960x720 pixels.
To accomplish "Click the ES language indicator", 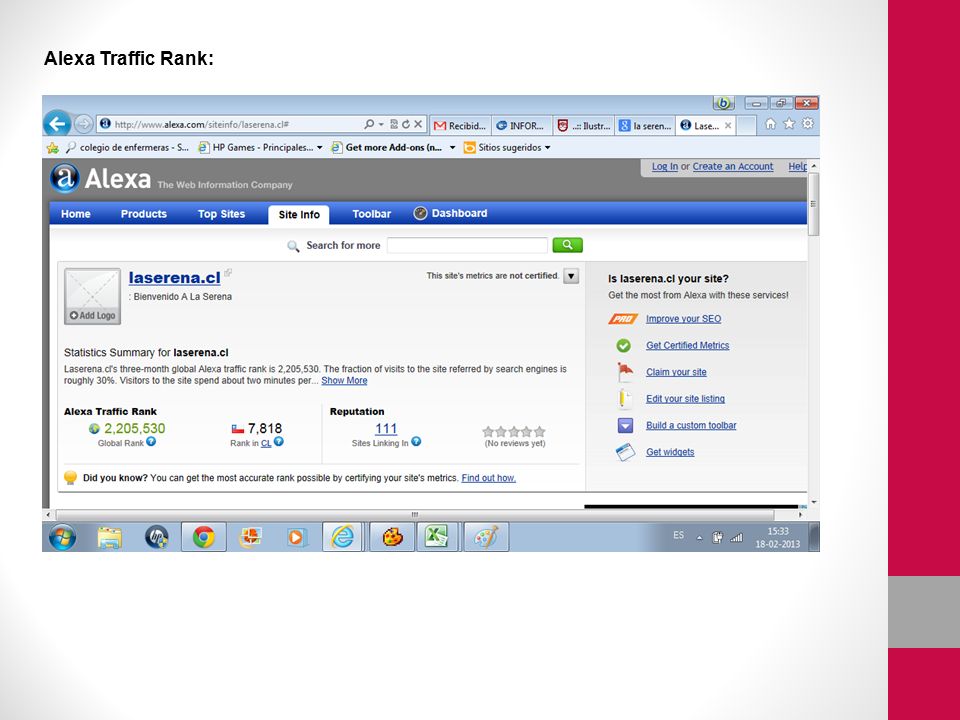I will 678,535.
